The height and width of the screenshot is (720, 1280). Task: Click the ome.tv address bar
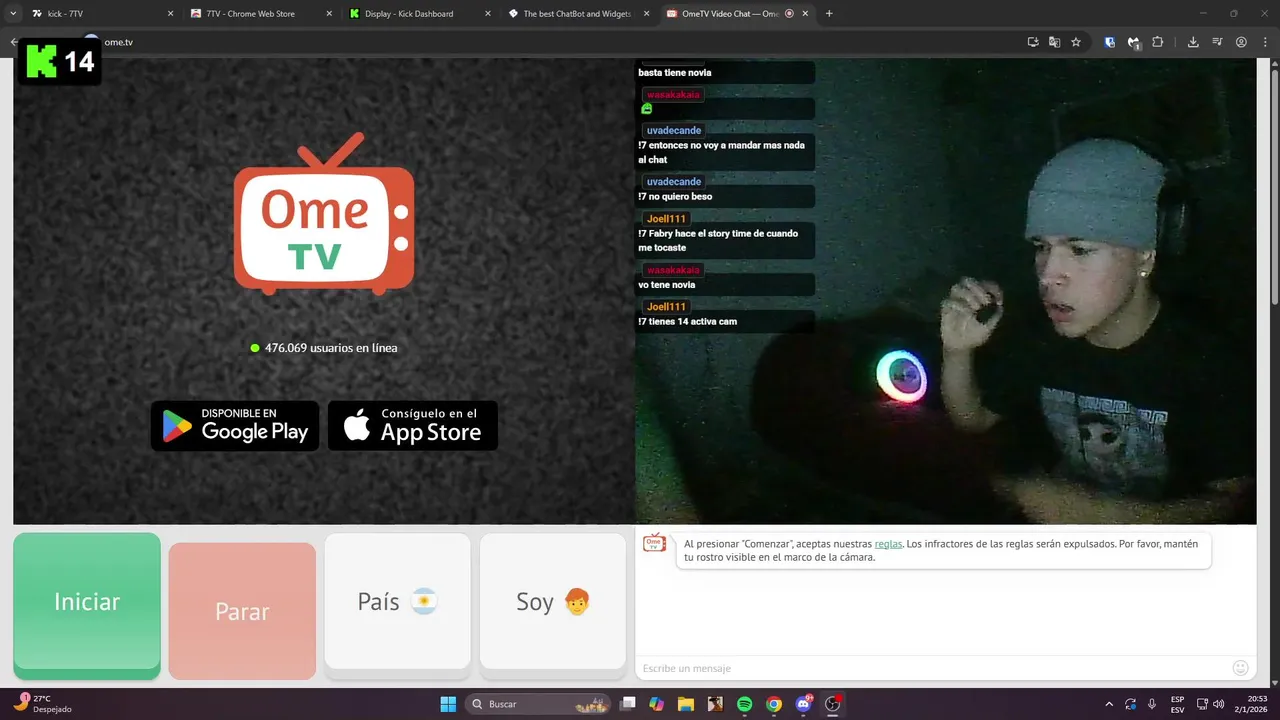pos(560,42)
